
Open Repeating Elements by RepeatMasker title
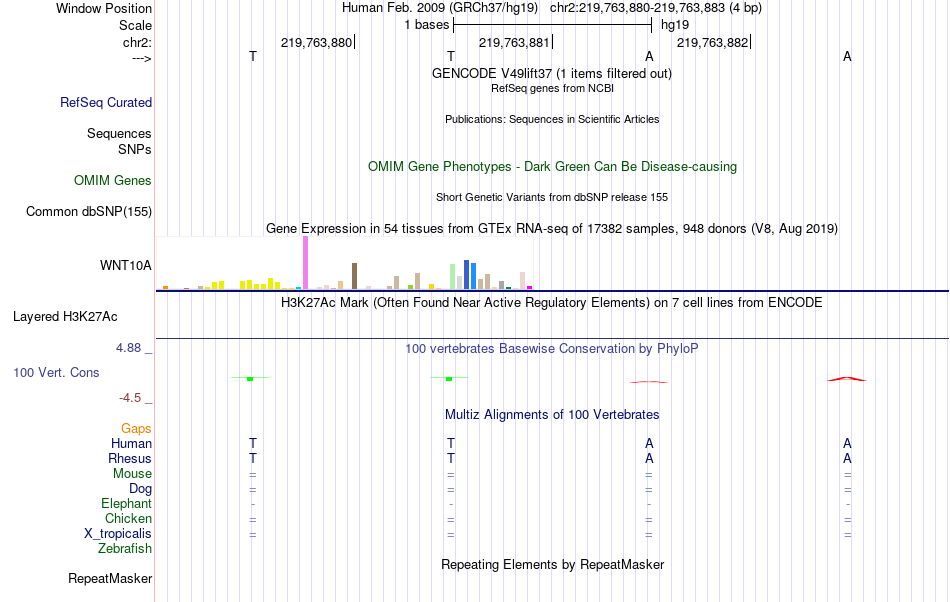(552, 564)
